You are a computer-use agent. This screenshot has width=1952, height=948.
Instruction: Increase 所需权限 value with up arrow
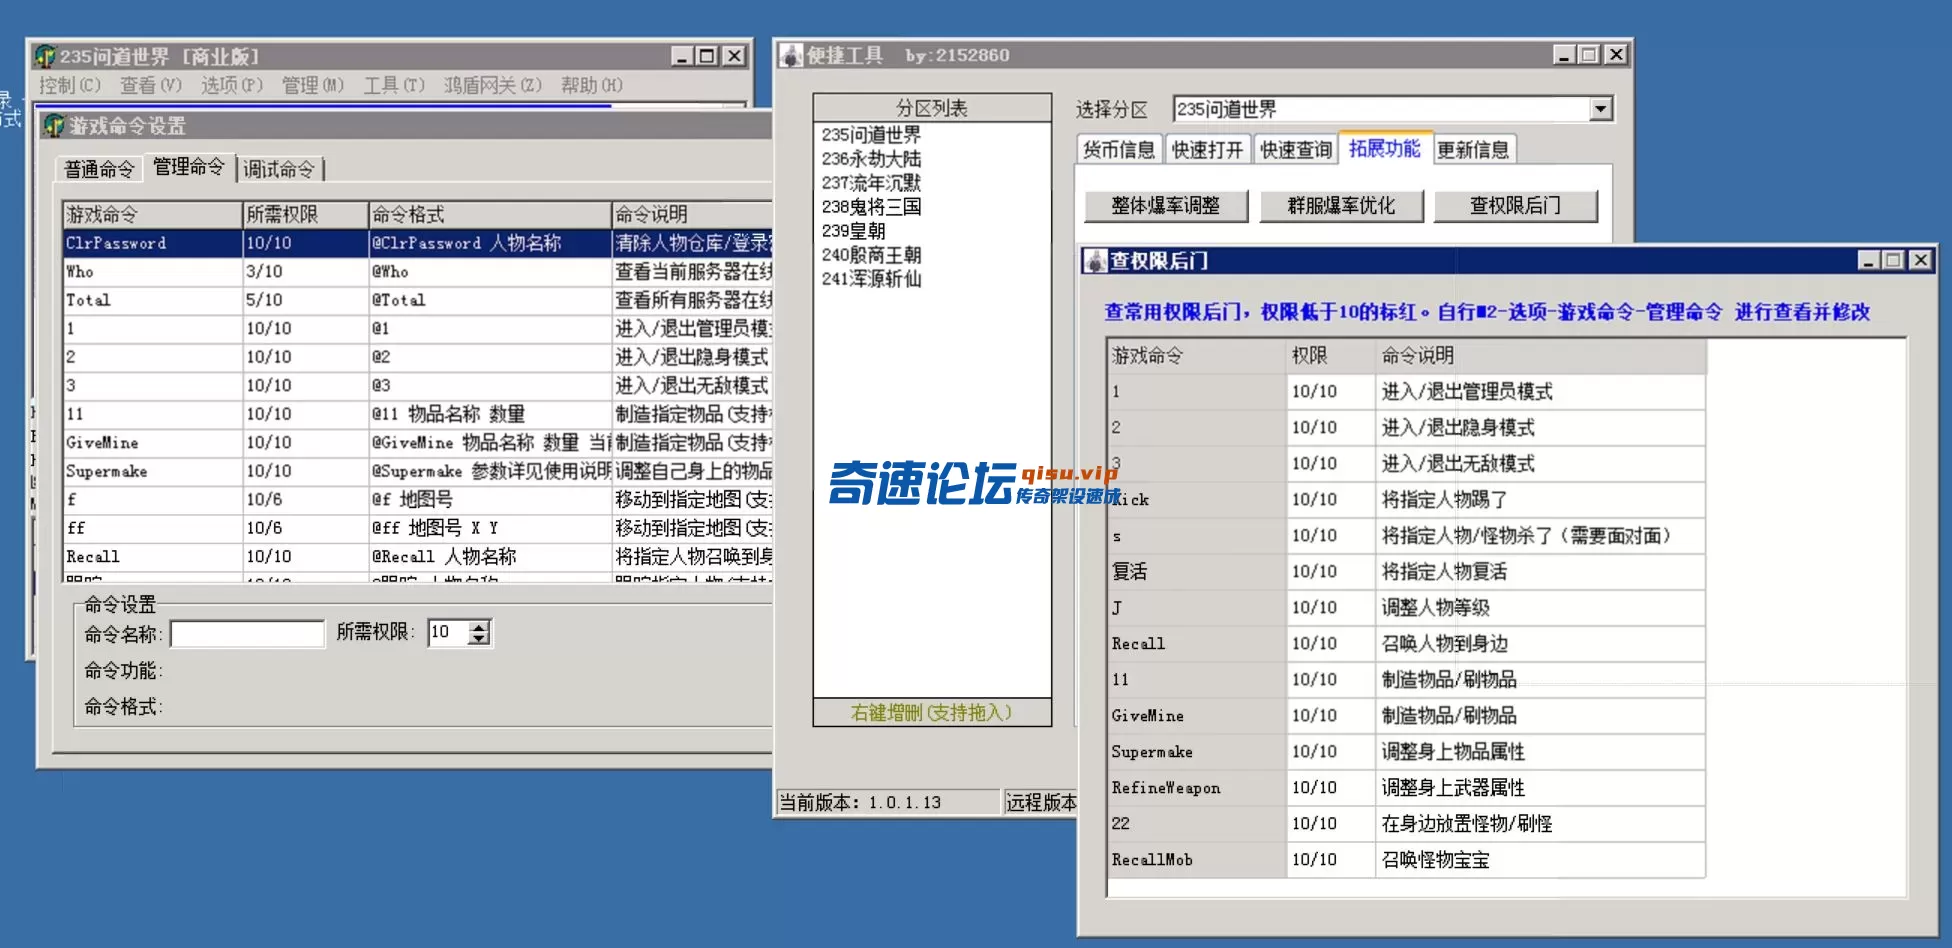[480, 627]
